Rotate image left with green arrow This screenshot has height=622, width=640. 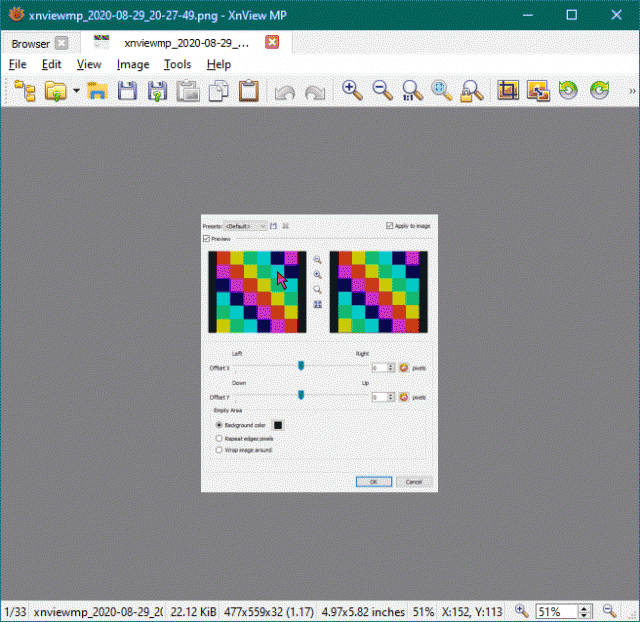pyautogui.click(x=568, y=90)
